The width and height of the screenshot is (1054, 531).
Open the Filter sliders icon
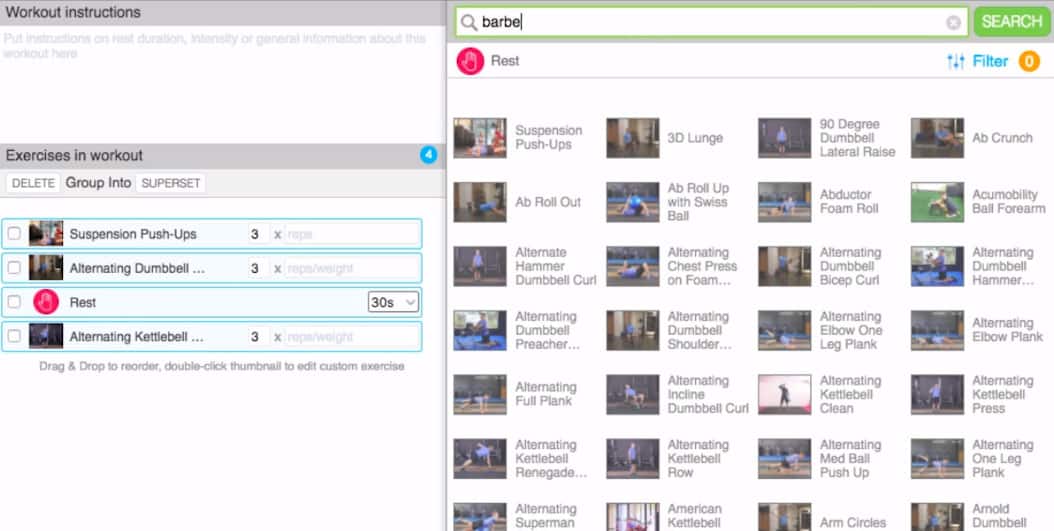(x=955, y=62)
